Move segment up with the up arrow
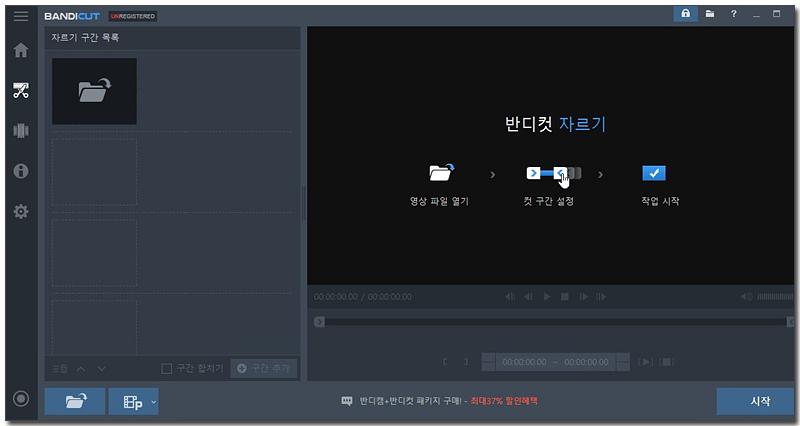Screen dimensions: 800x426 (x=81, y=368)
